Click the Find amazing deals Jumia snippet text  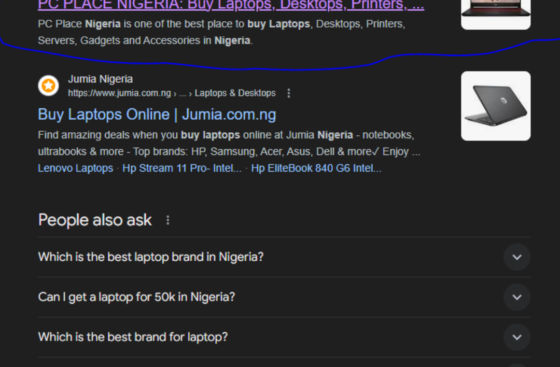229,143
